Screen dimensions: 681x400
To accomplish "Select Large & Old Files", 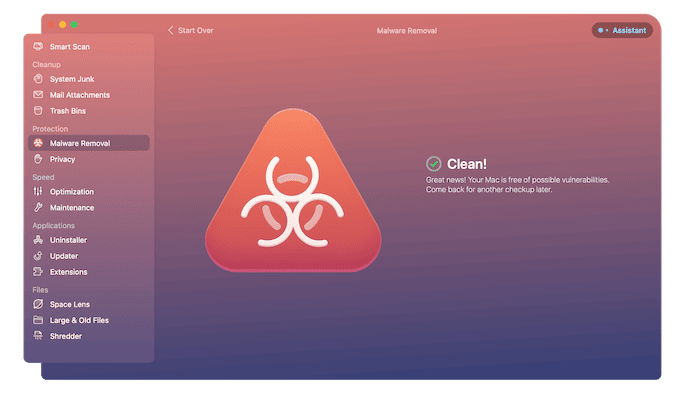I will tap(89, 320).
